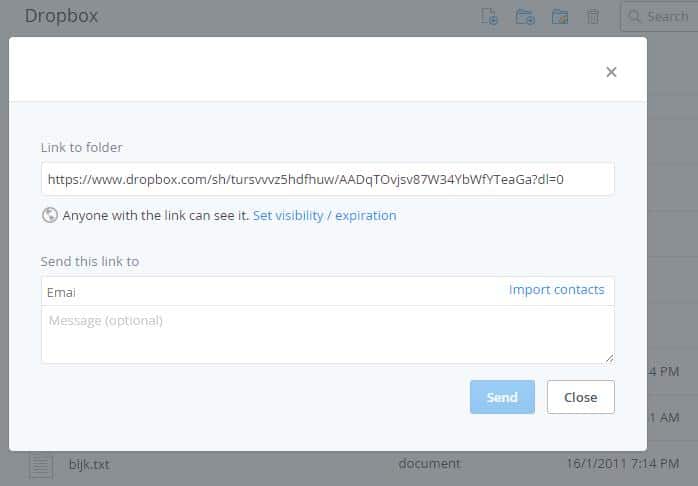Click the globe icon beside the visibility text

(50, 215)
